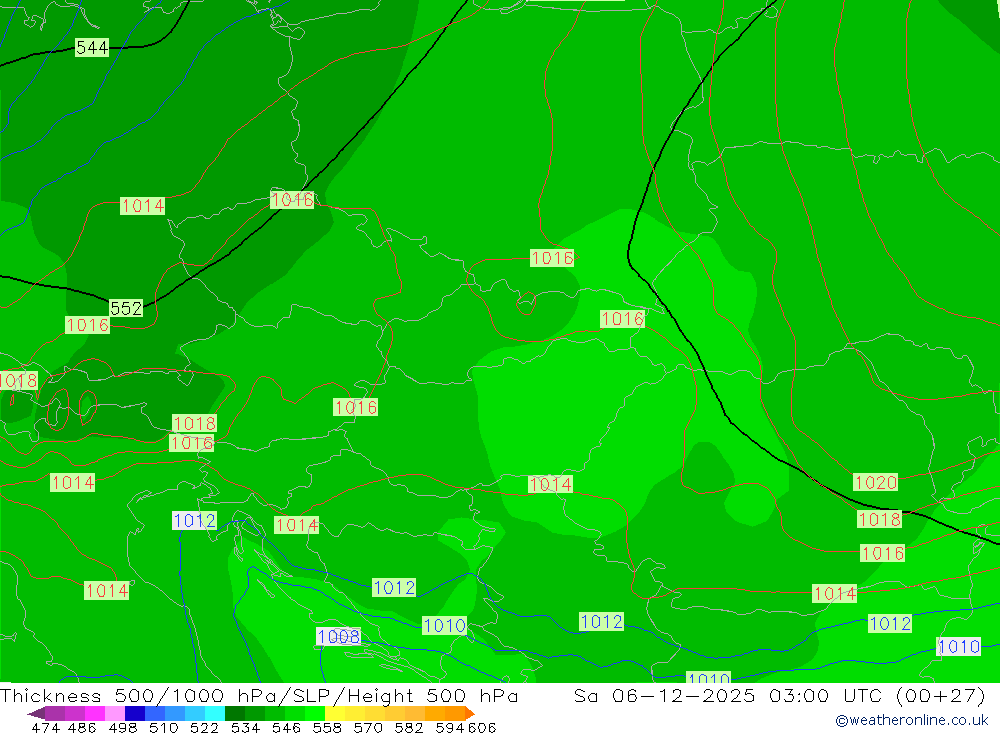The width and height of the screenshot is (1000, 733).
Task: Click the light pink legend swatch at 498
Action: pos(115,713)
